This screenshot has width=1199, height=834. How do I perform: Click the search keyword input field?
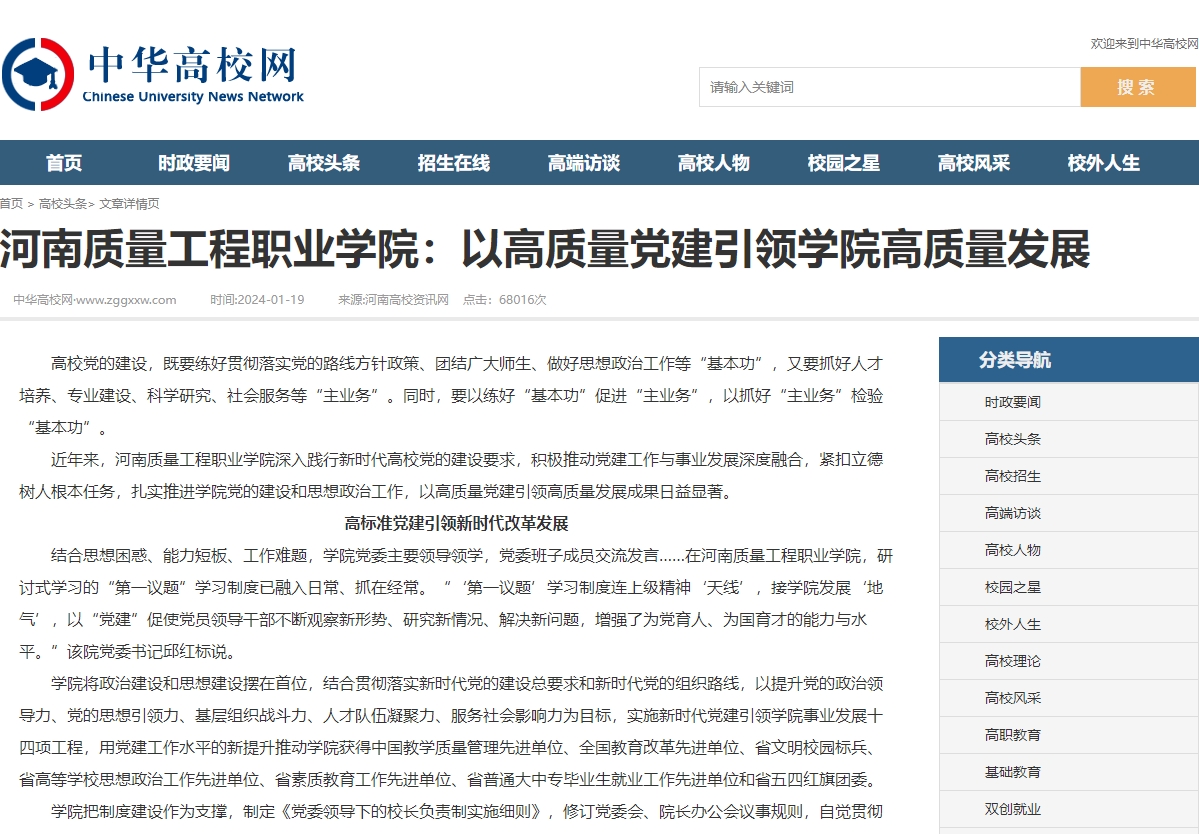[x=889, y=87]
